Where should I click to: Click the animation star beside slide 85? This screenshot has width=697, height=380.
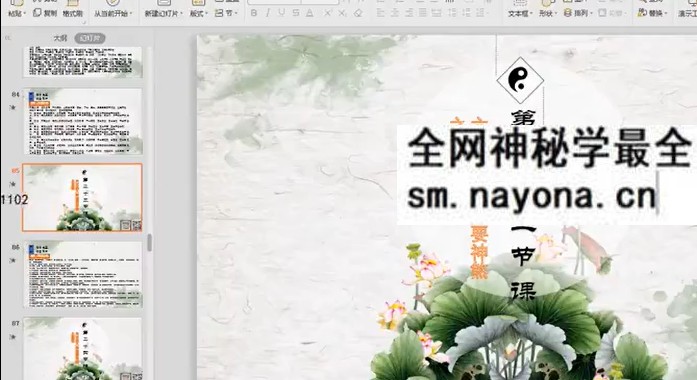(13, 184)
